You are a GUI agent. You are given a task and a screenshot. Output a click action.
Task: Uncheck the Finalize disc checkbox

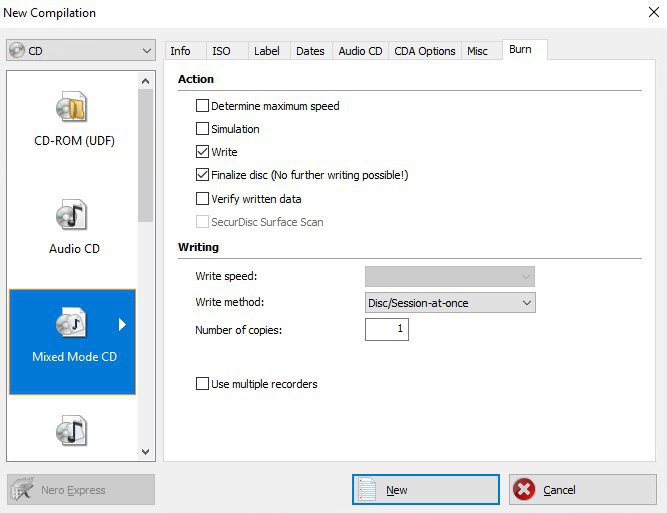click(203, 175)
